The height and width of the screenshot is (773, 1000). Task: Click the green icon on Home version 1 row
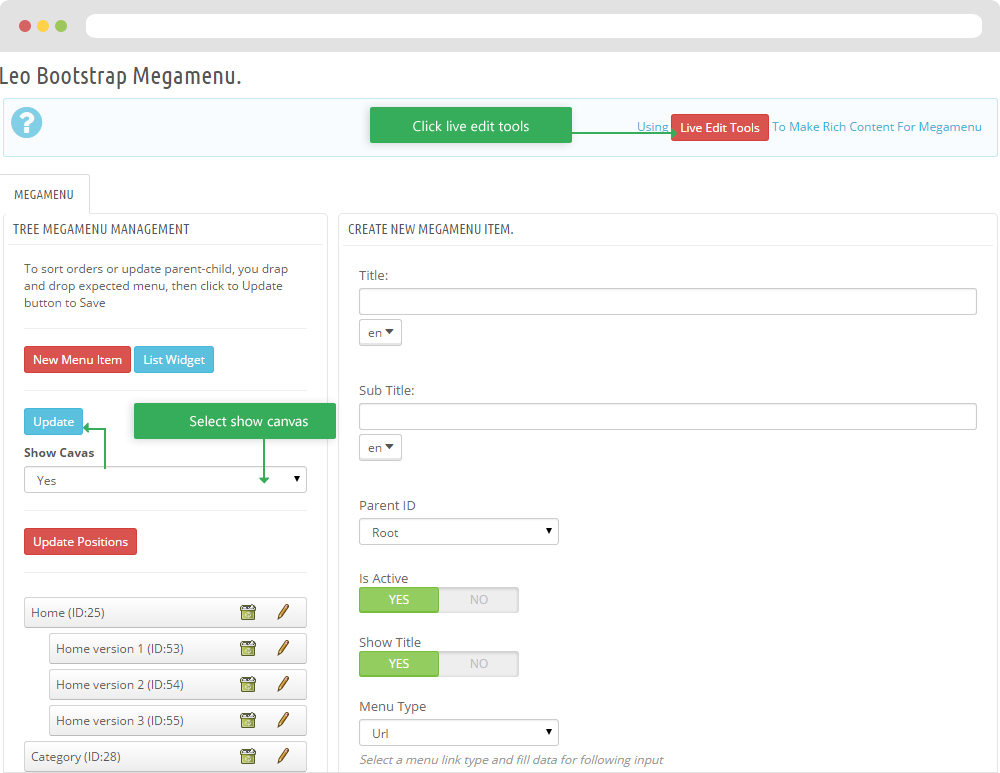pyautogui.click(x=248, y=649)
